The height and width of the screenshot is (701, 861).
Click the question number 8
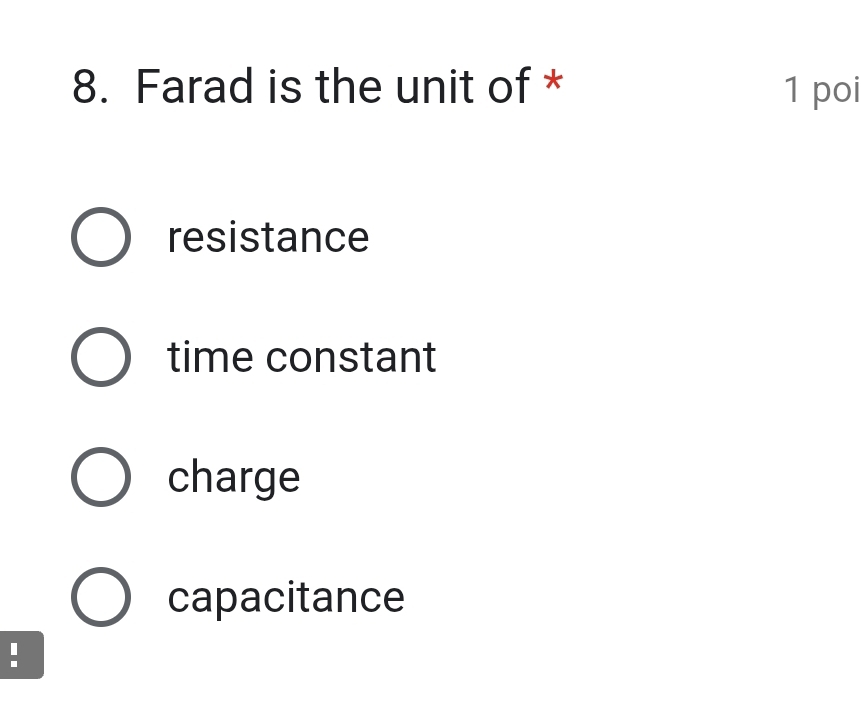point(85,87)
